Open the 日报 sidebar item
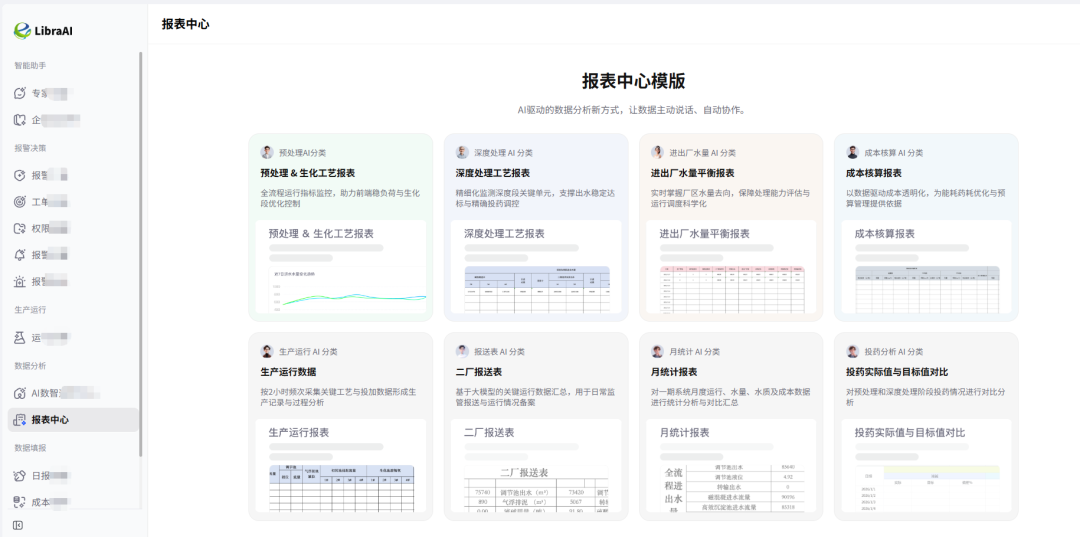1080x537 pixels. click(x=73, y=476)
